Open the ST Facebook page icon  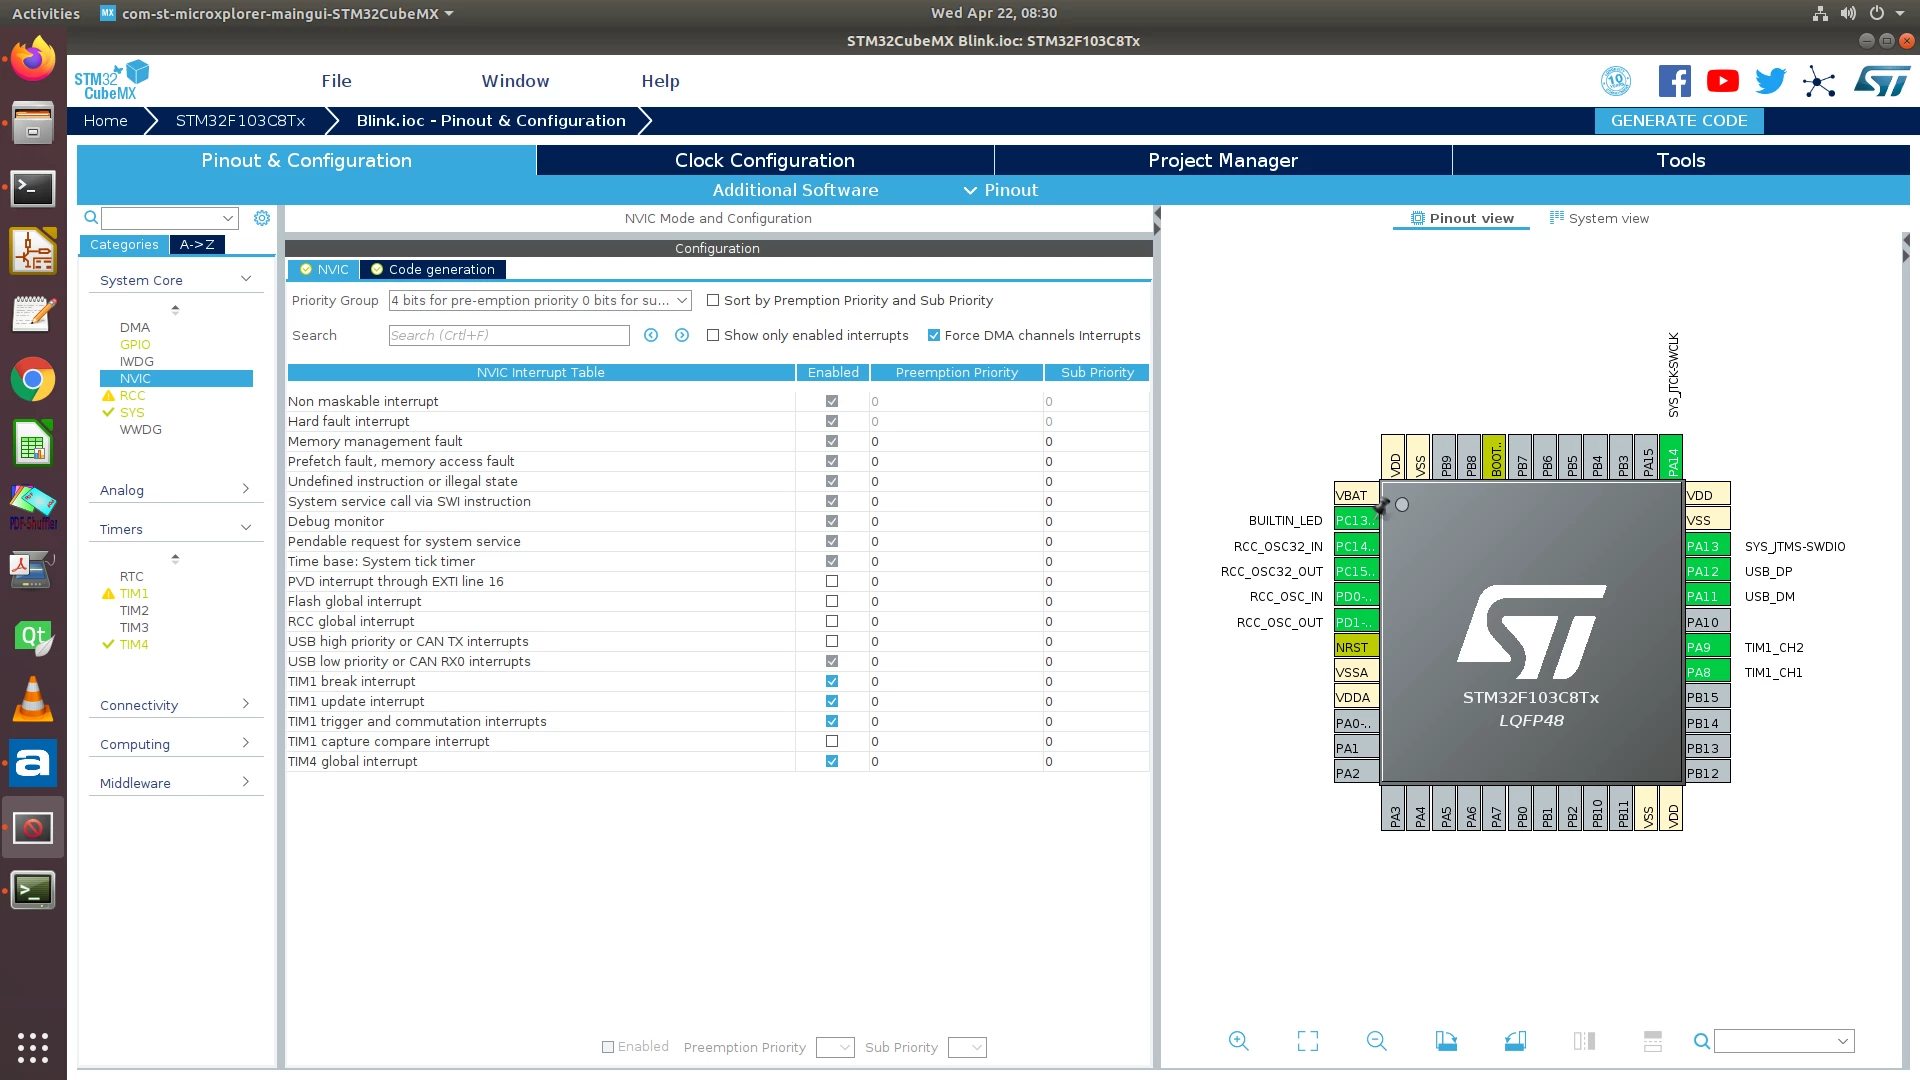(1674, 81)
